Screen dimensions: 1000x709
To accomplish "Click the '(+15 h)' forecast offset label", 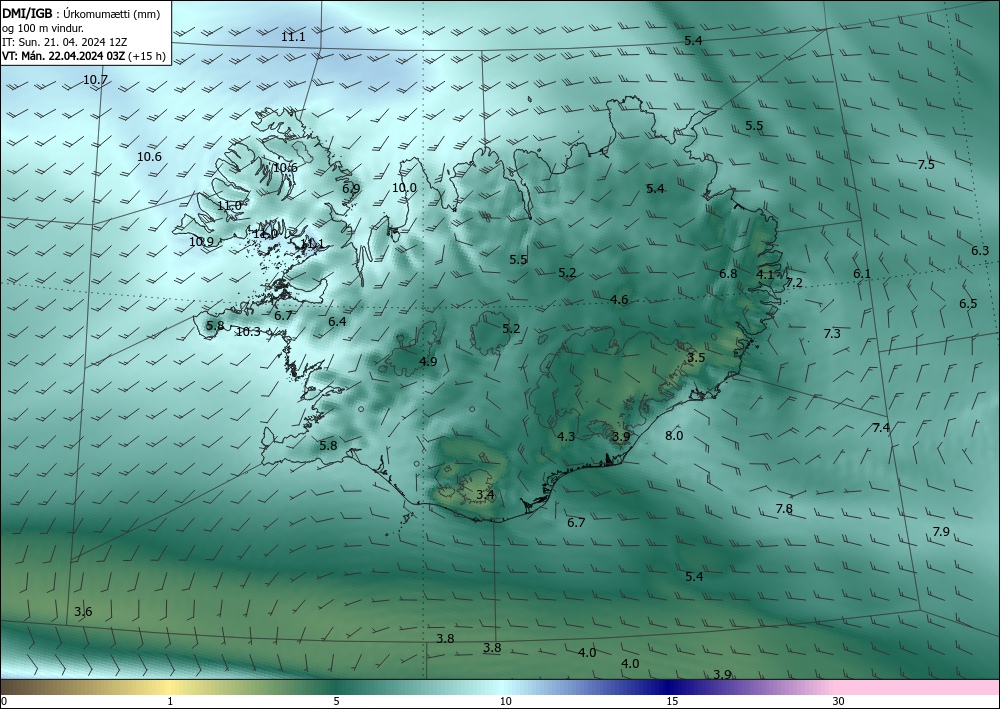I will [x=147, y=56].
